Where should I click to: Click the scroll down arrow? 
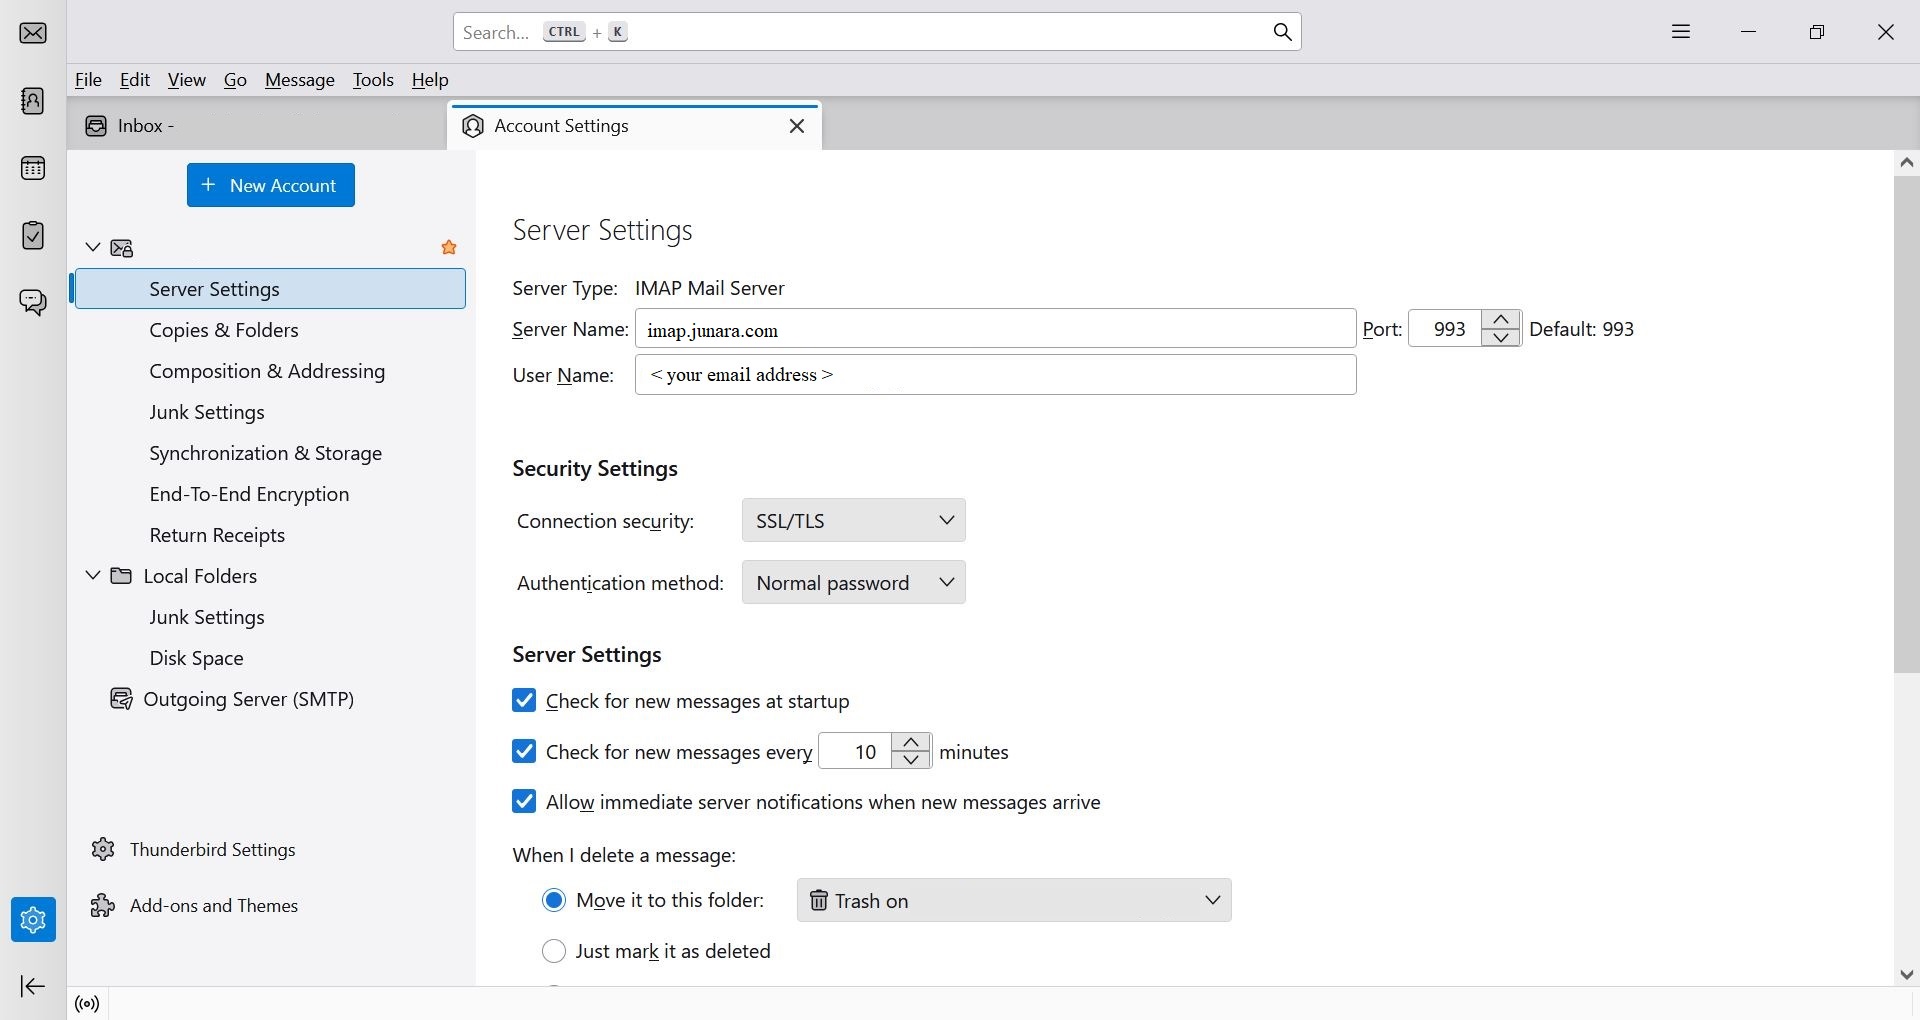click(1906, 974)
